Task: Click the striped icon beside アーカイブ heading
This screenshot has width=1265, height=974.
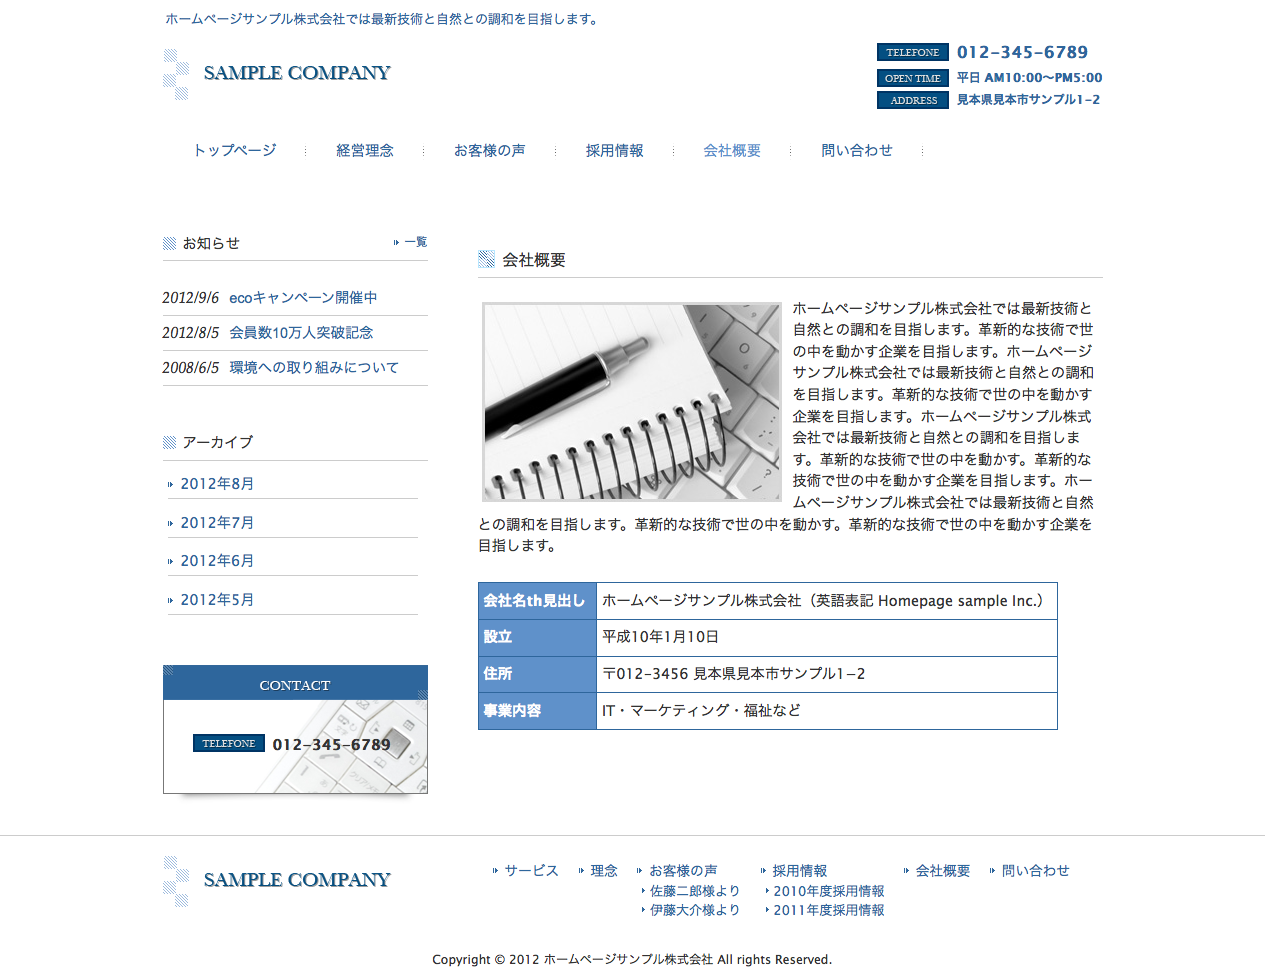Action: 169,442
